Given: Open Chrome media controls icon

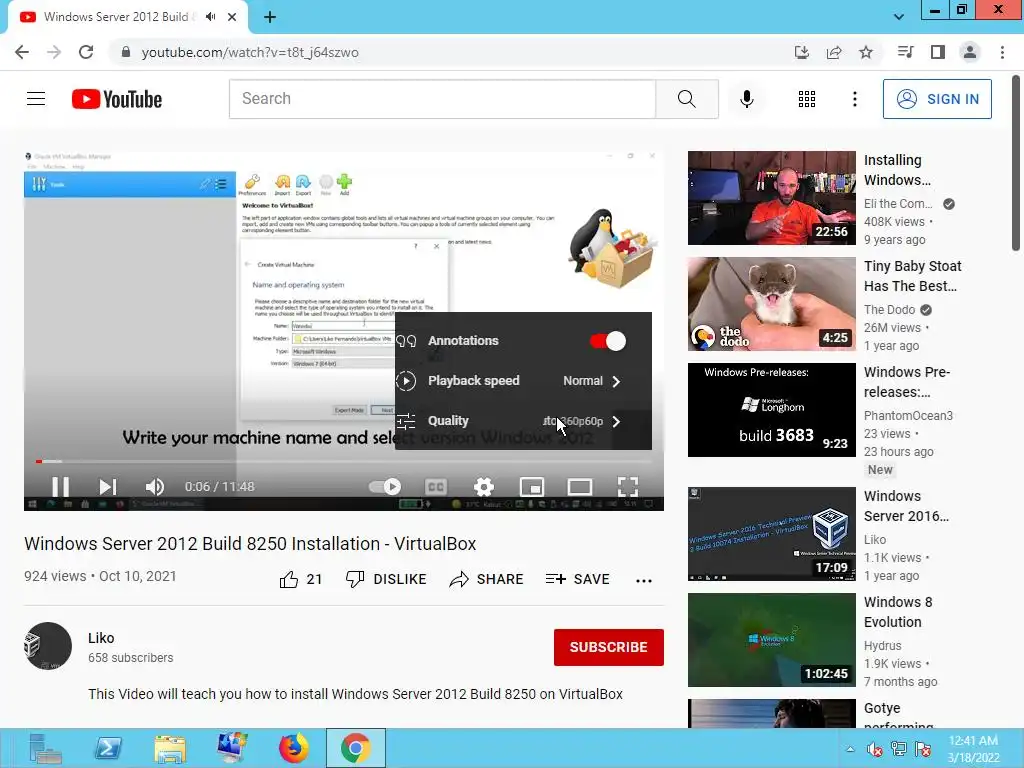Looking at the screenshot, I should point(905,52).
